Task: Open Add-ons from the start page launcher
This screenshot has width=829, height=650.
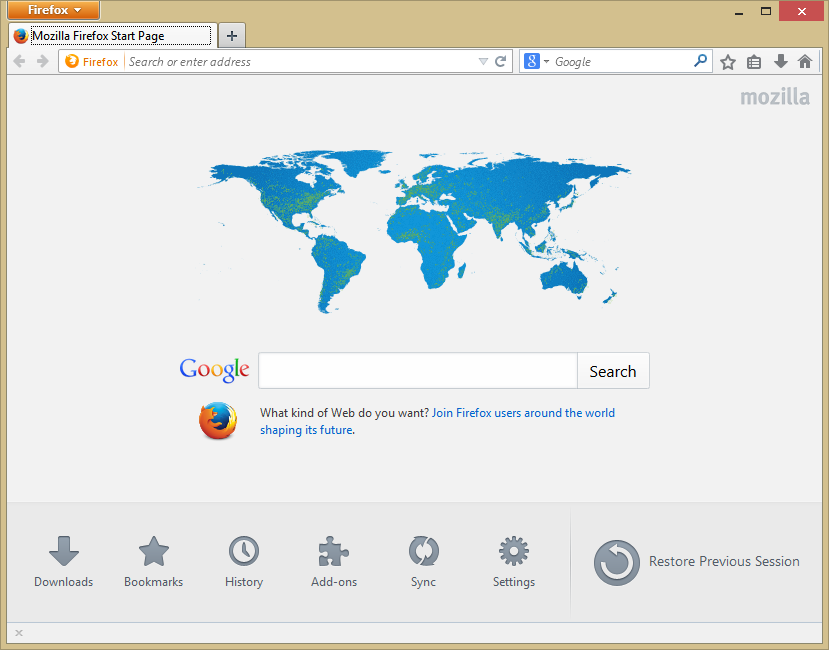Action: [x=334, y=562]
